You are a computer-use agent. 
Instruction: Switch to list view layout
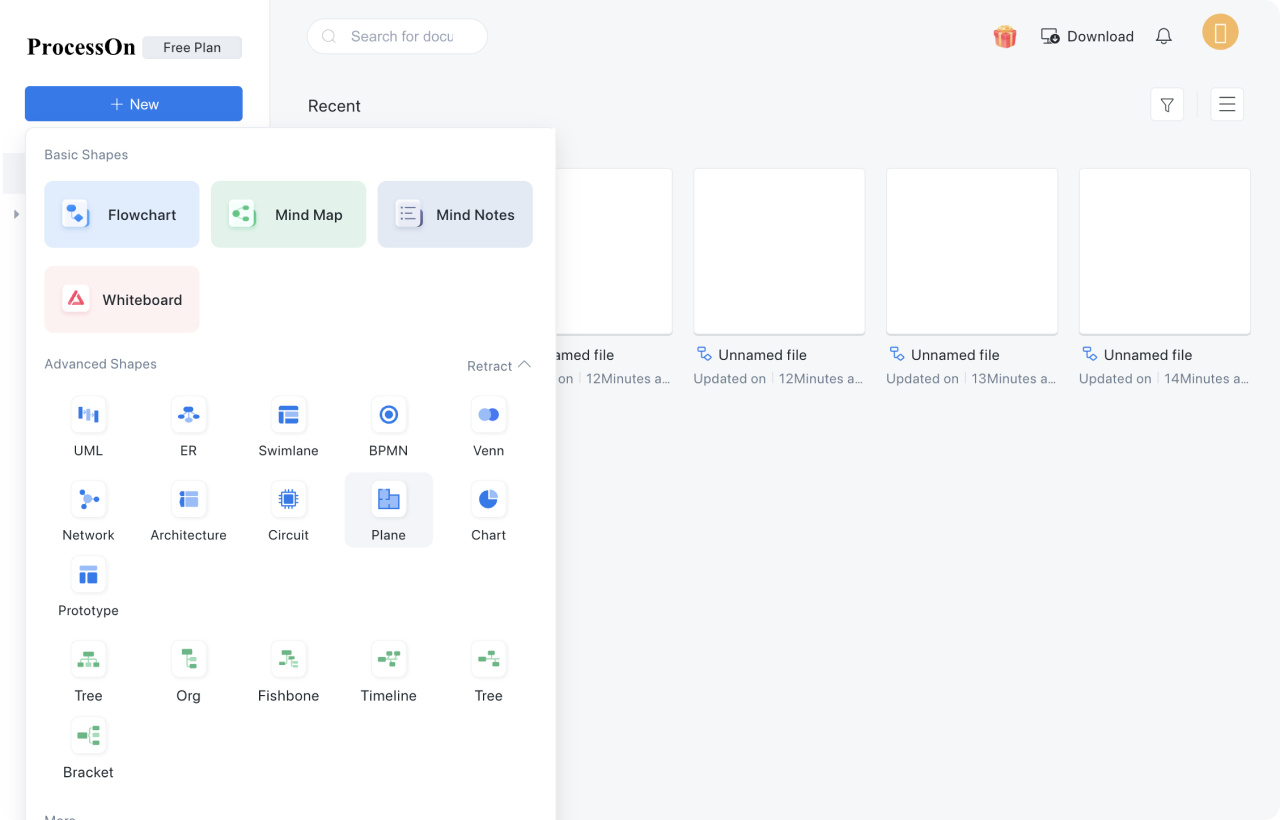[1227, 105]
